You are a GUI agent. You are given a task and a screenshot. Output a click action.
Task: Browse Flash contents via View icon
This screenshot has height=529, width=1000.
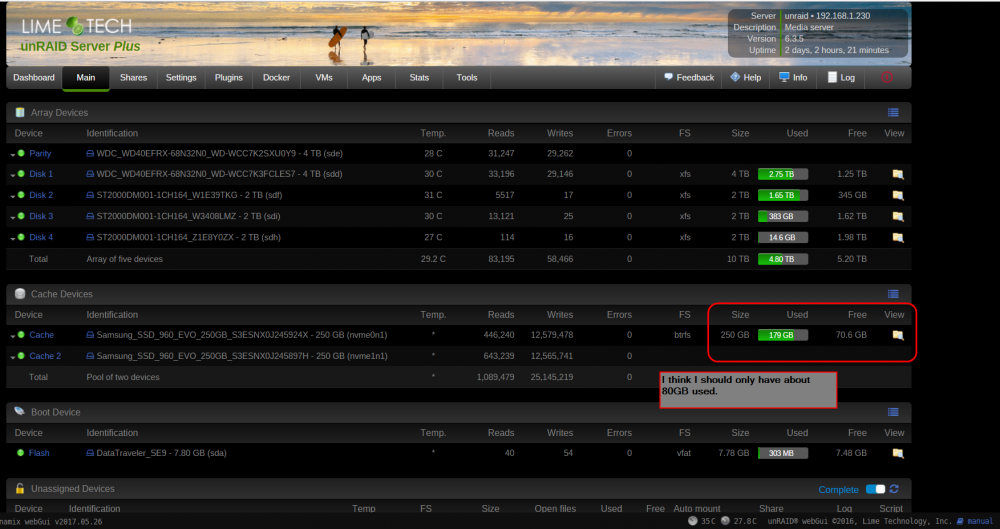click(x=897, y=453)
